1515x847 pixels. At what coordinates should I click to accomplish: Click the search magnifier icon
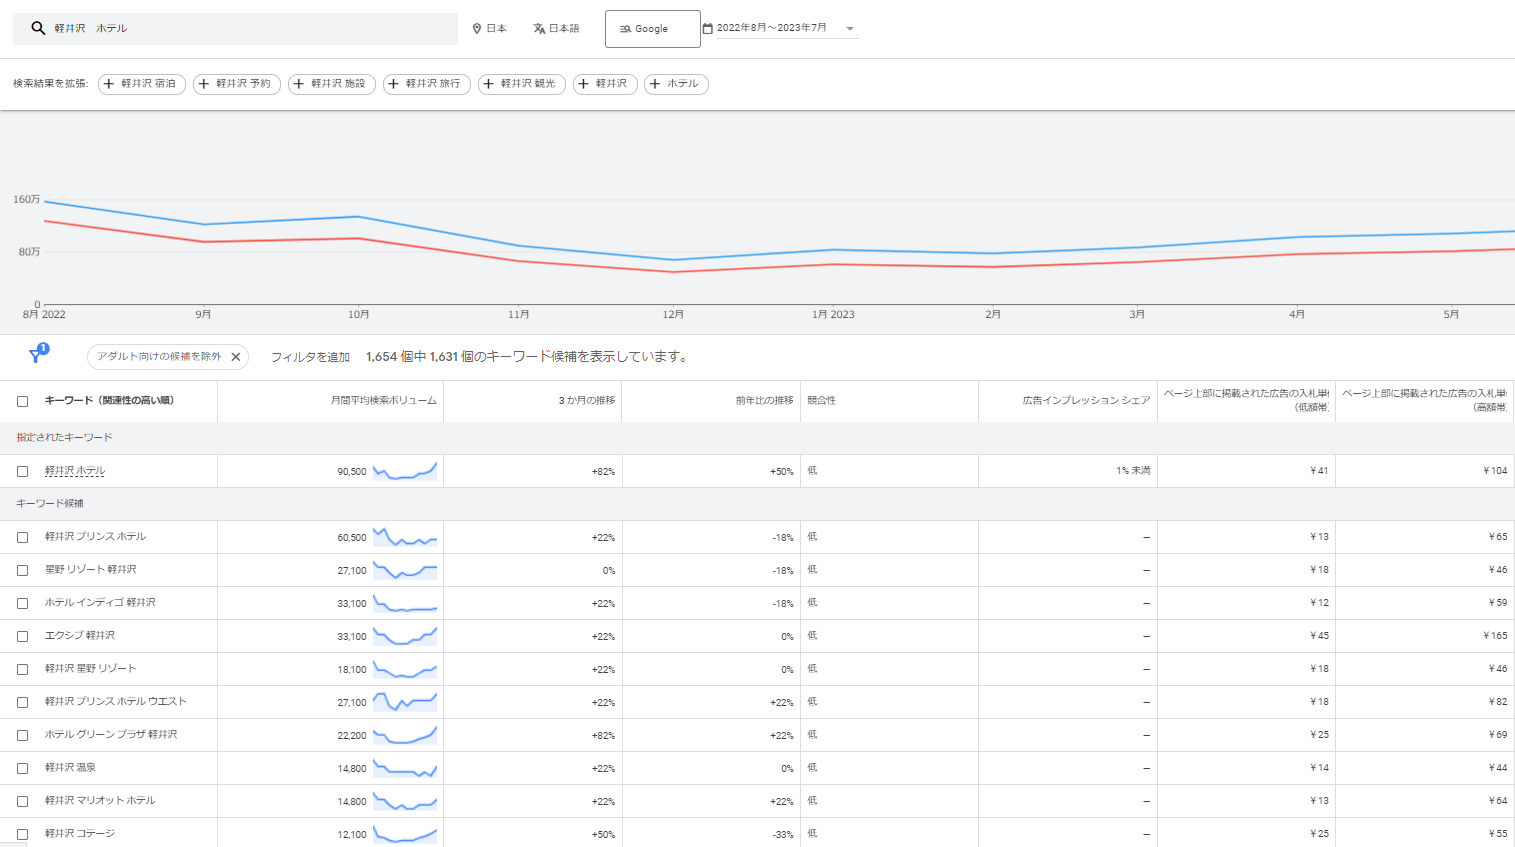tap(38, 28)
